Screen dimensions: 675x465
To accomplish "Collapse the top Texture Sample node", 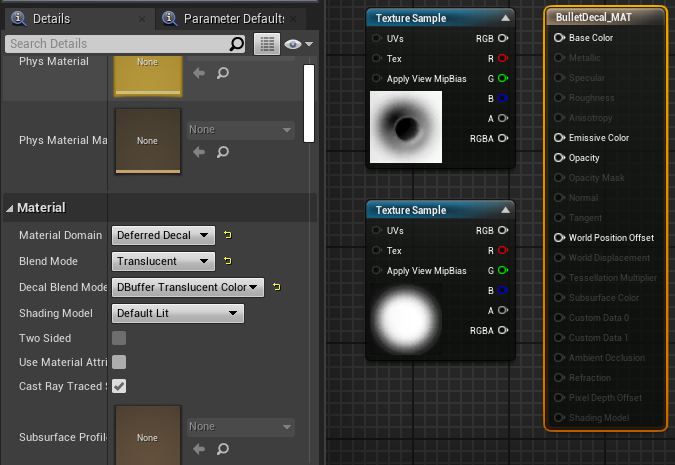I will tap(505, 18).
